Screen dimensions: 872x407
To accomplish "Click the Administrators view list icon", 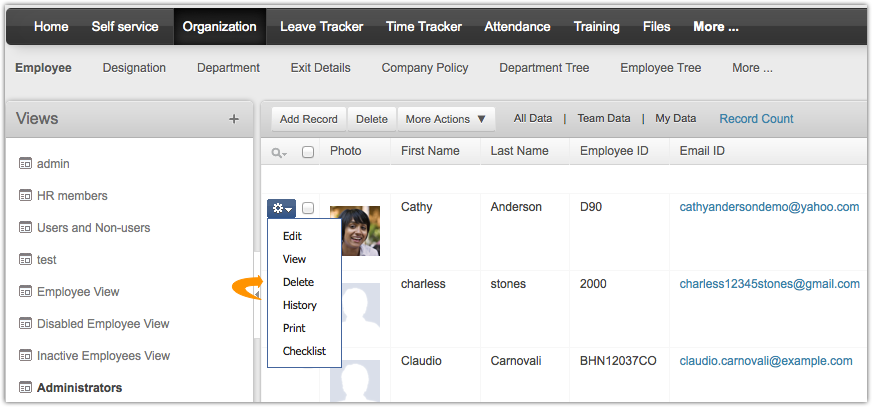I will (x=25, y=387).
